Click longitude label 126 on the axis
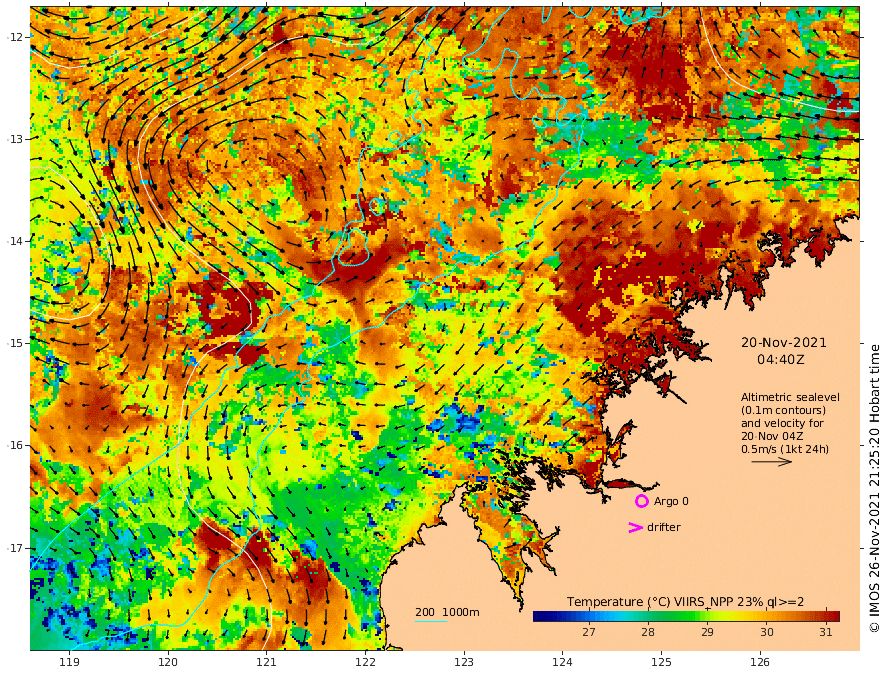880x680 pixels. pos(760,662)
